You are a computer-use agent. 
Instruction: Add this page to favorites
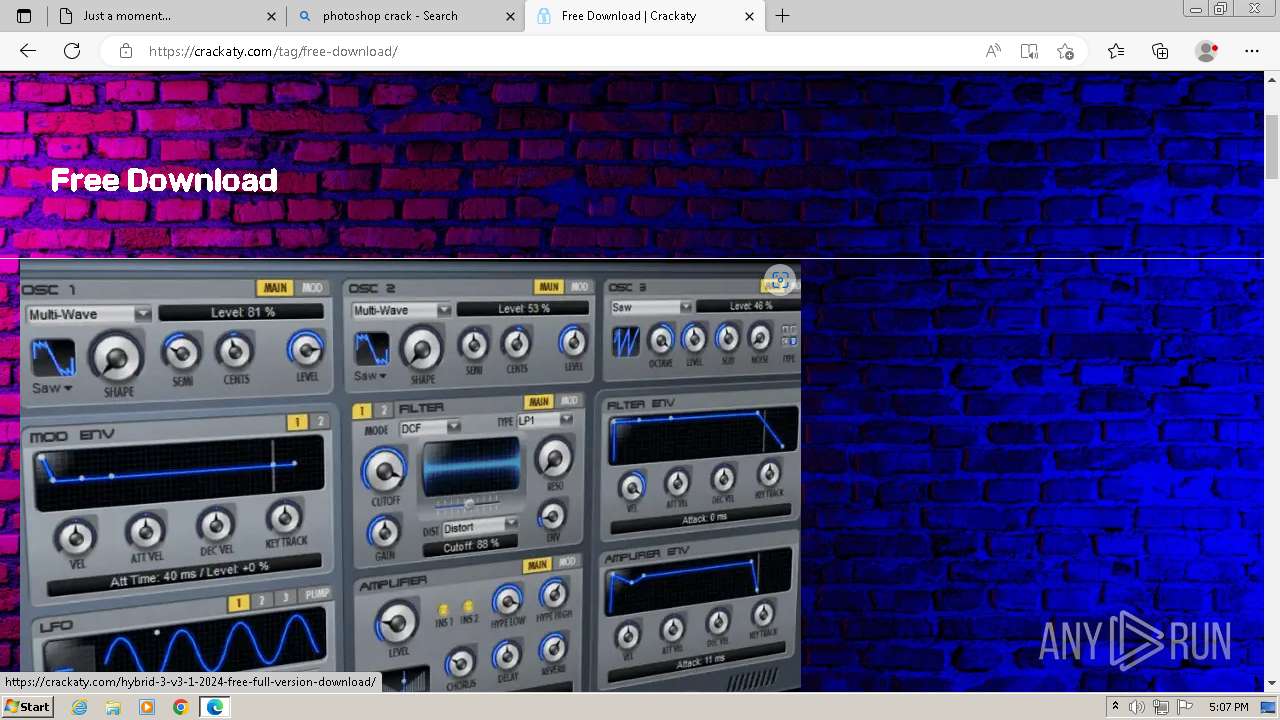tap(1065, 51)
